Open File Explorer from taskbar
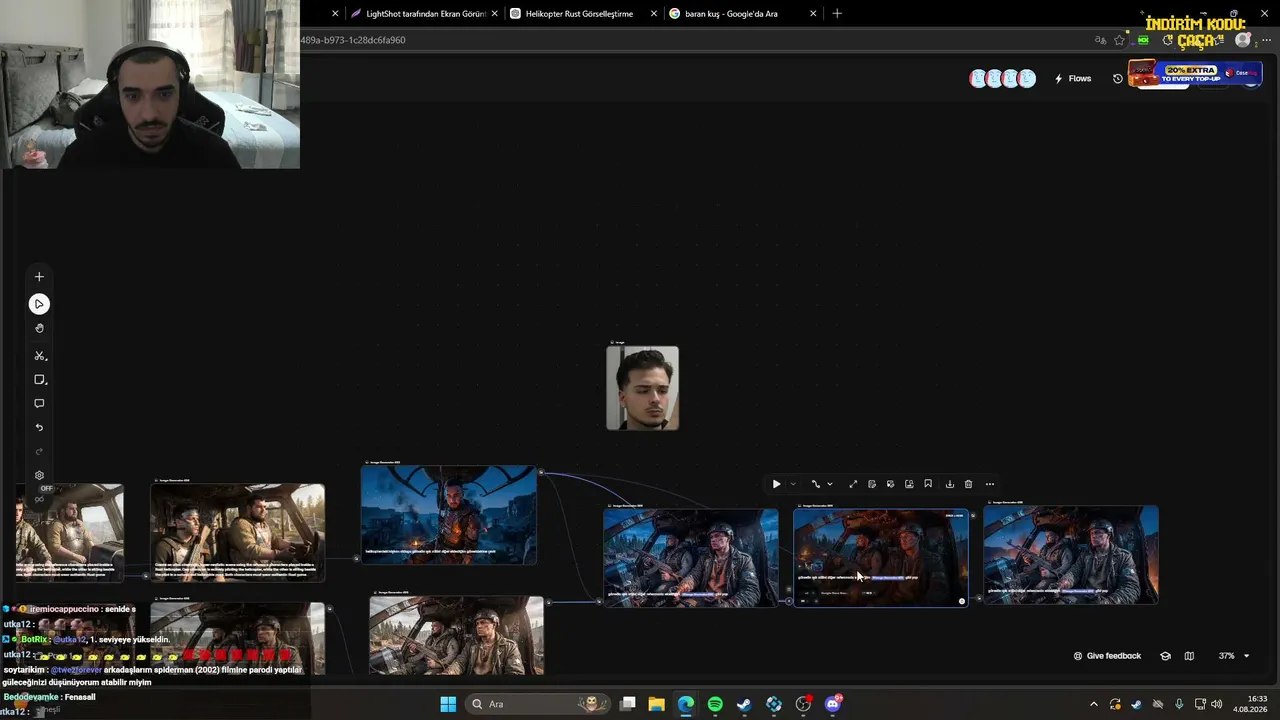Viewport: 1280px width, 720px height. (x=656, y=704)
